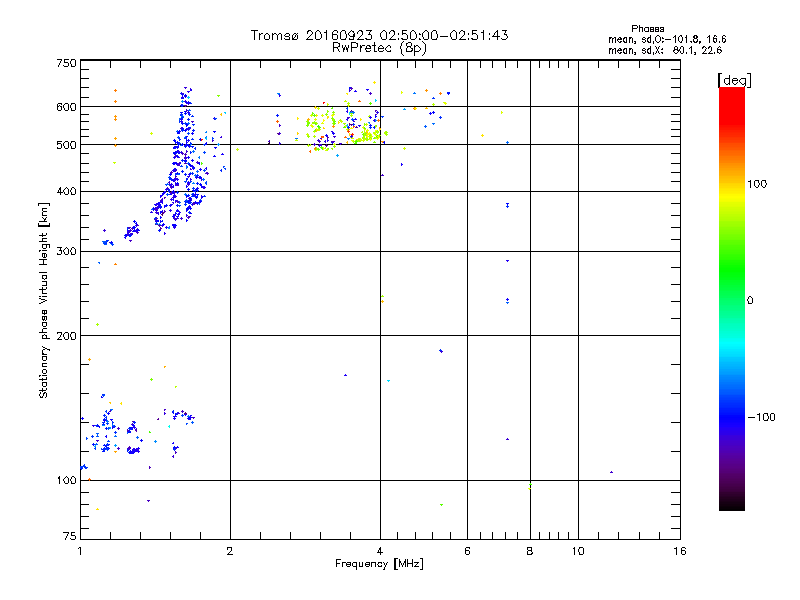Click the colorbar '-100' tick label
Viewport: 800px width, 600px height.
click(761, 417)
